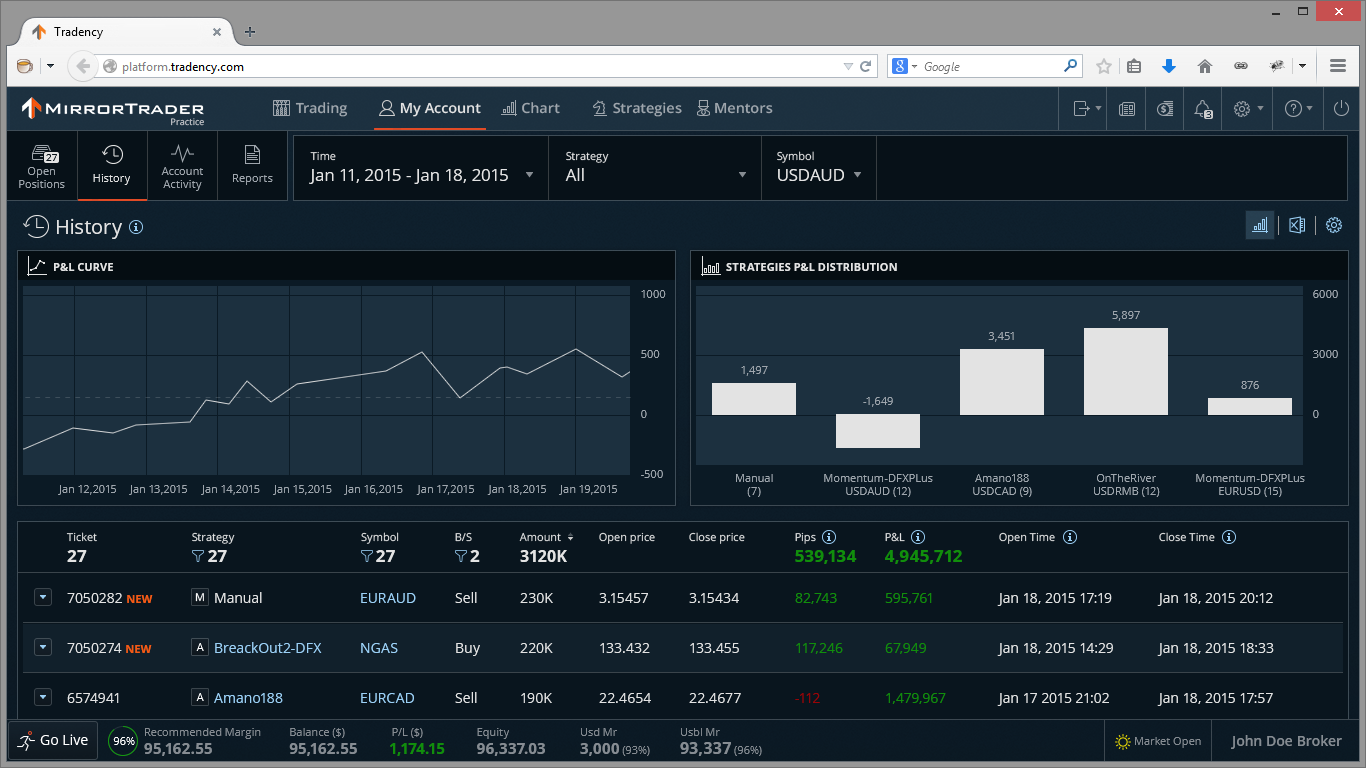Image resolution: width=1366 pixels, height=768 pixels.
Task: Click the logout icon in header
Action: coord(1086,109)
